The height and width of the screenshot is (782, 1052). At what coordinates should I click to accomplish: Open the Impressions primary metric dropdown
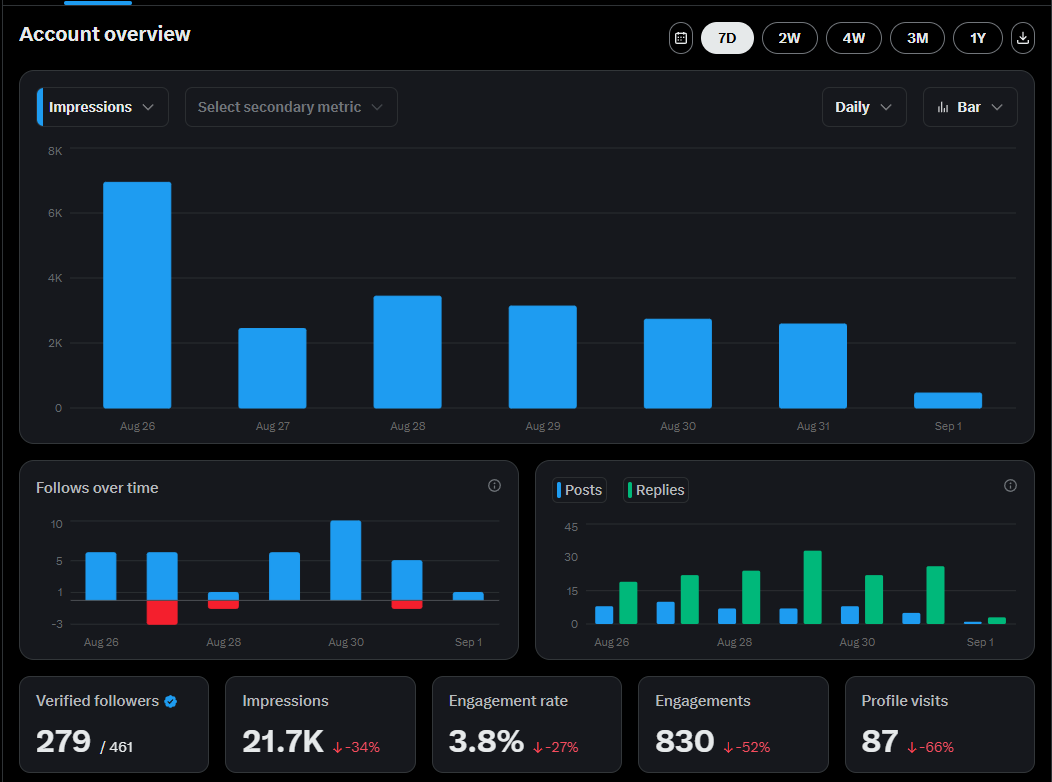coord(103,107)
